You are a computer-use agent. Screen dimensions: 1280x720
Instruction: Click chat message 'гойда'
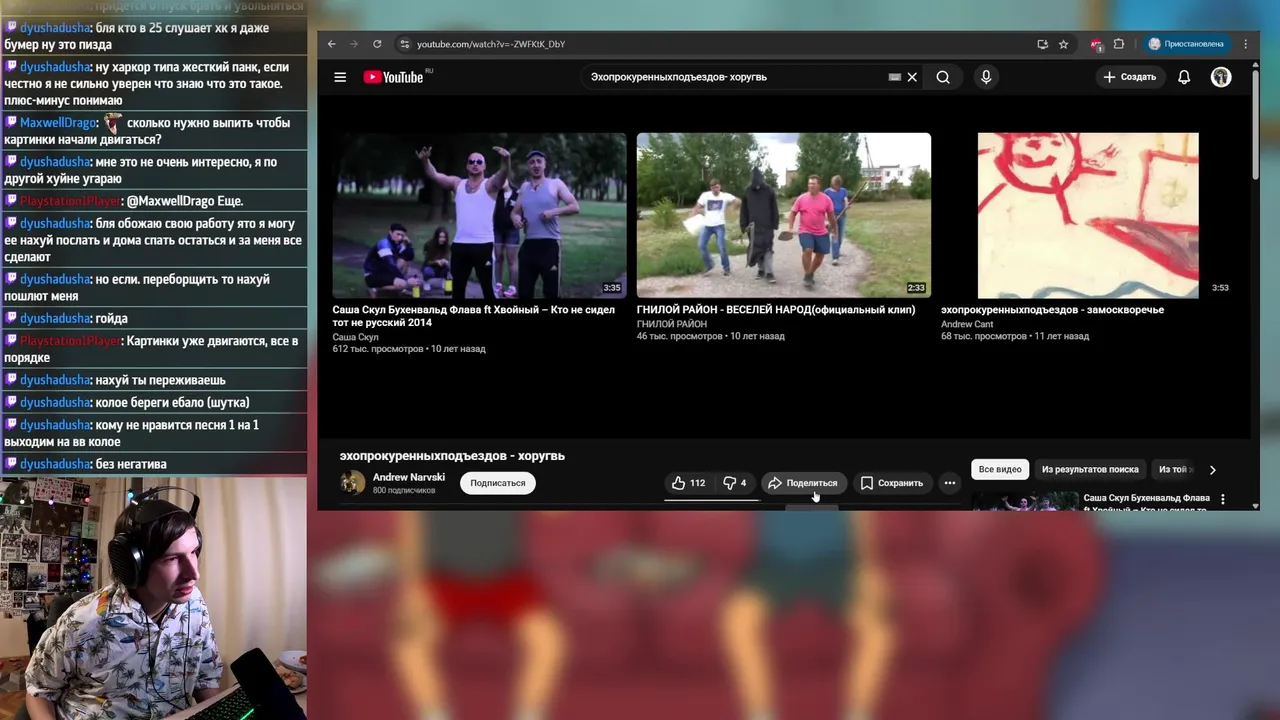(111, 318)
